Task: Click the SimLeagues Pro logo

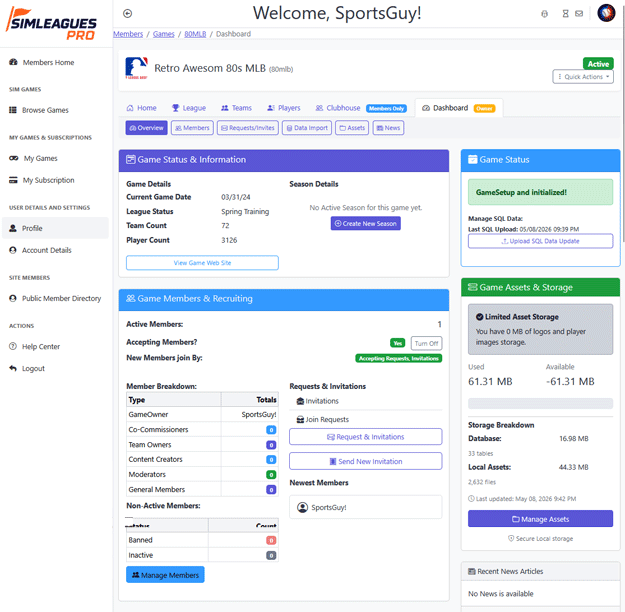Action: 51,24
